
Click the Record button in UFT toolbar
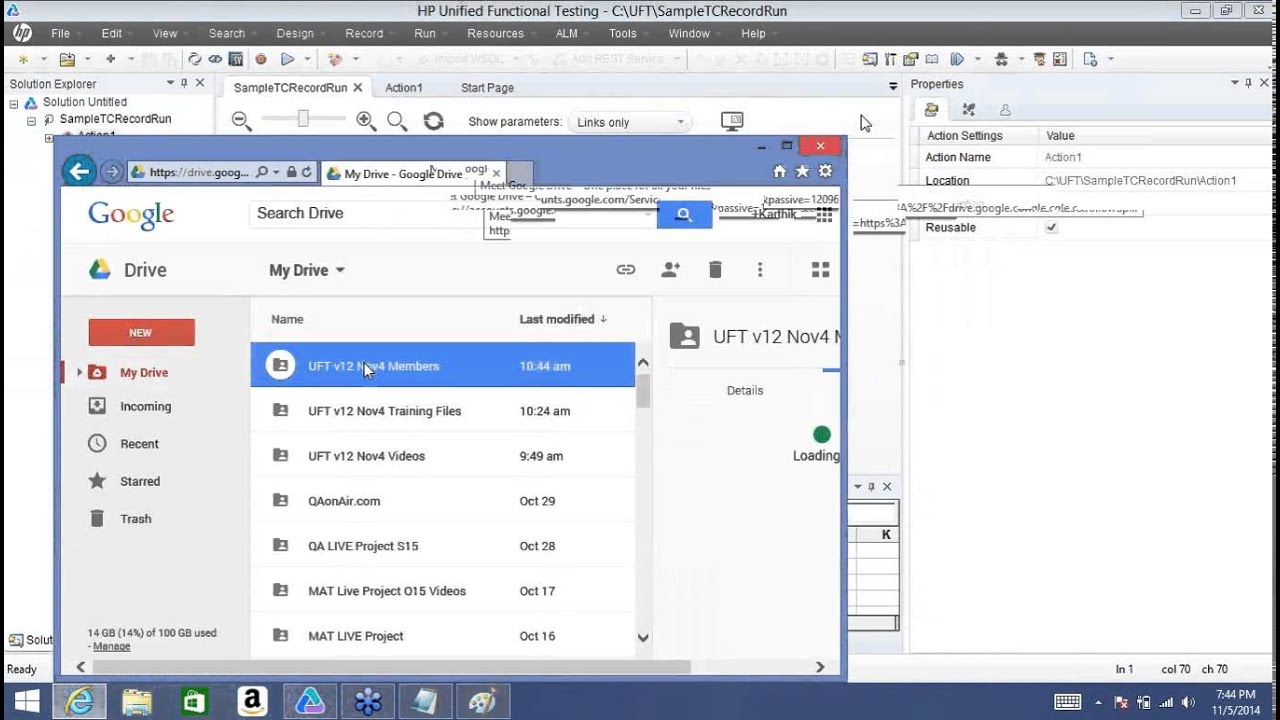click(261, 59)
